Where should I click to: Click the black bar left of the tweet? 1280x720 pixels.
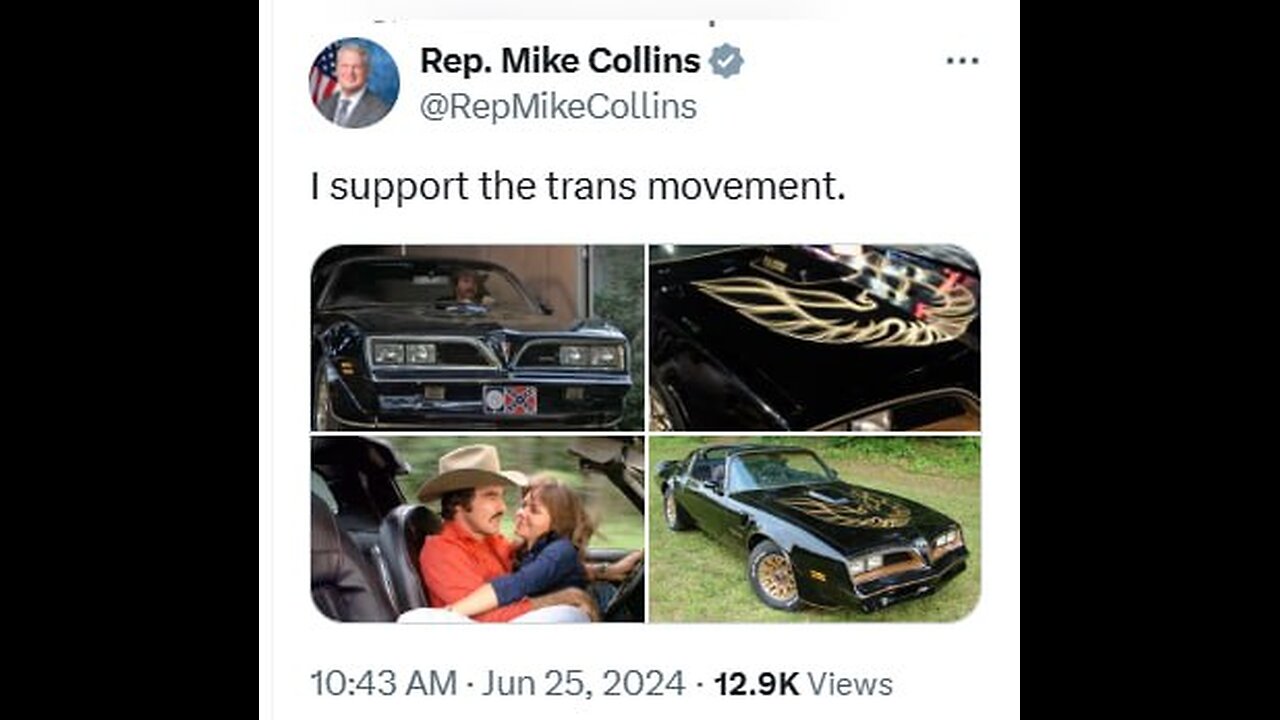[x=129, y=360]
